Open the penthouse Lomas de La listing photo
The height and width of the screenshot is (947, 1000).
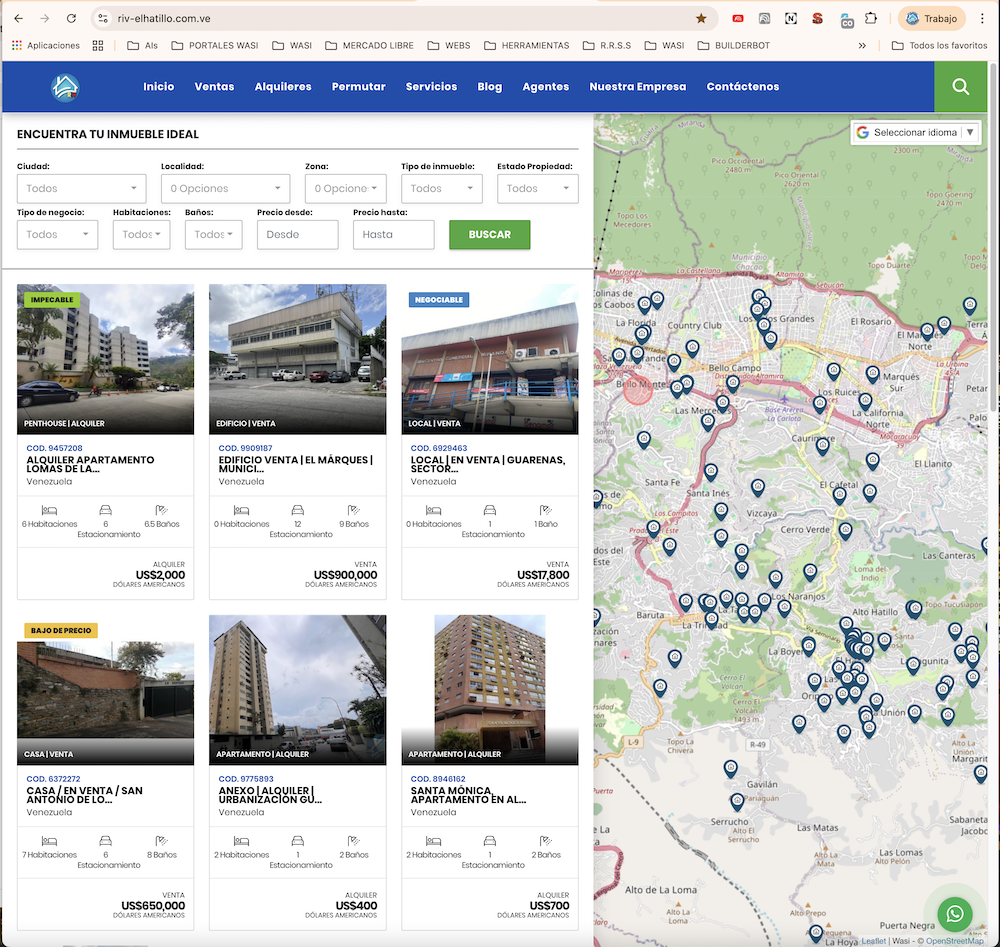coord(105,358)
